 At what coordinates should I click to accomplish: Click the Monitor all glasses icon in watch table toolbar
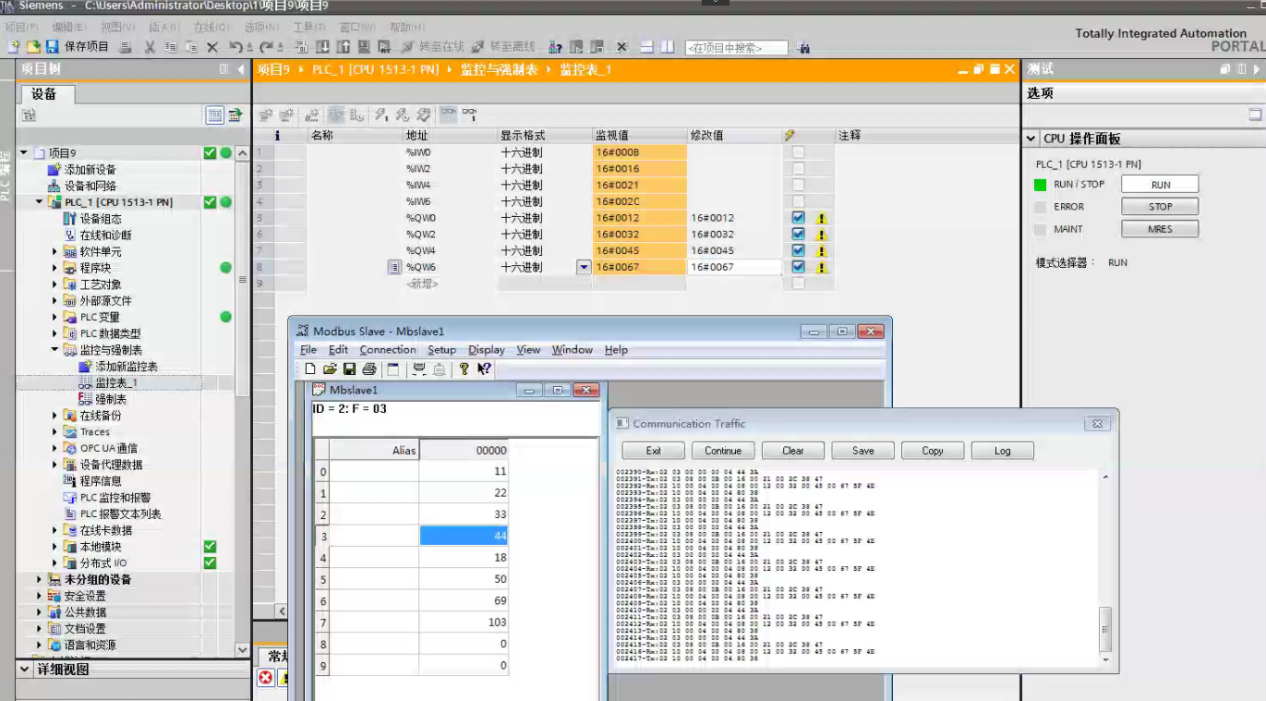point(449,115)
